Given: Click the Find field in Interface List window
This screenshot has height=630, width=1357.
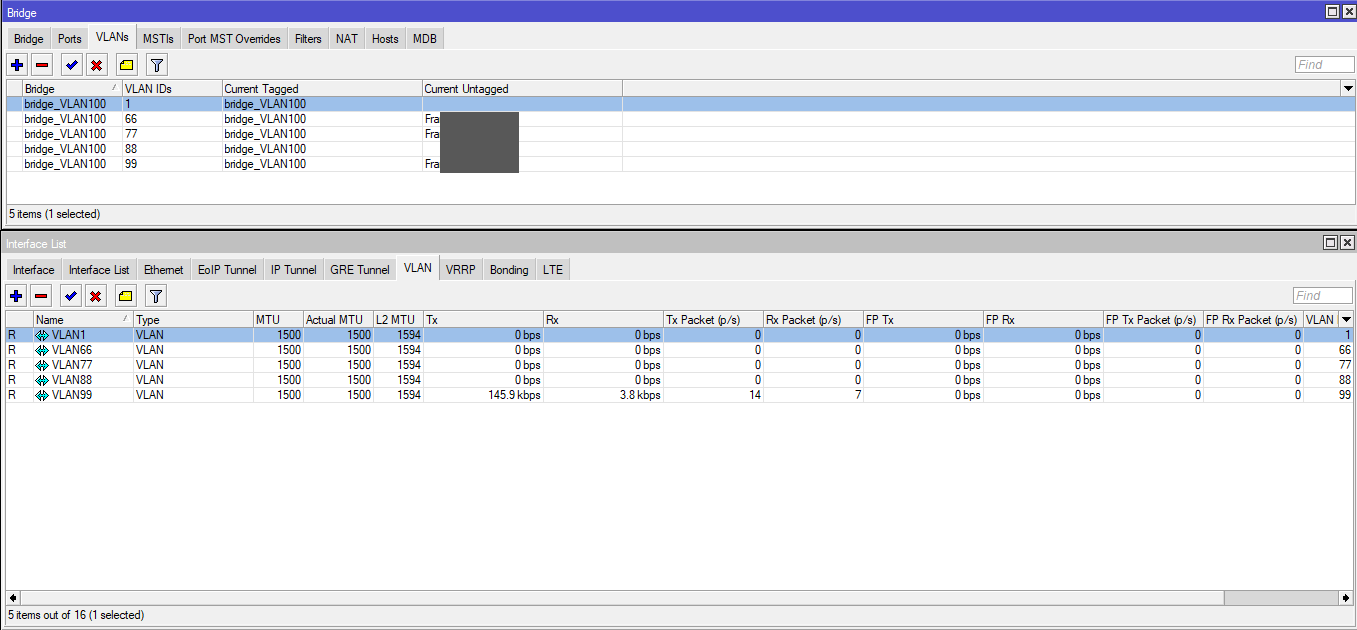Looking at the screenshot, I should tap(1322, 296).
